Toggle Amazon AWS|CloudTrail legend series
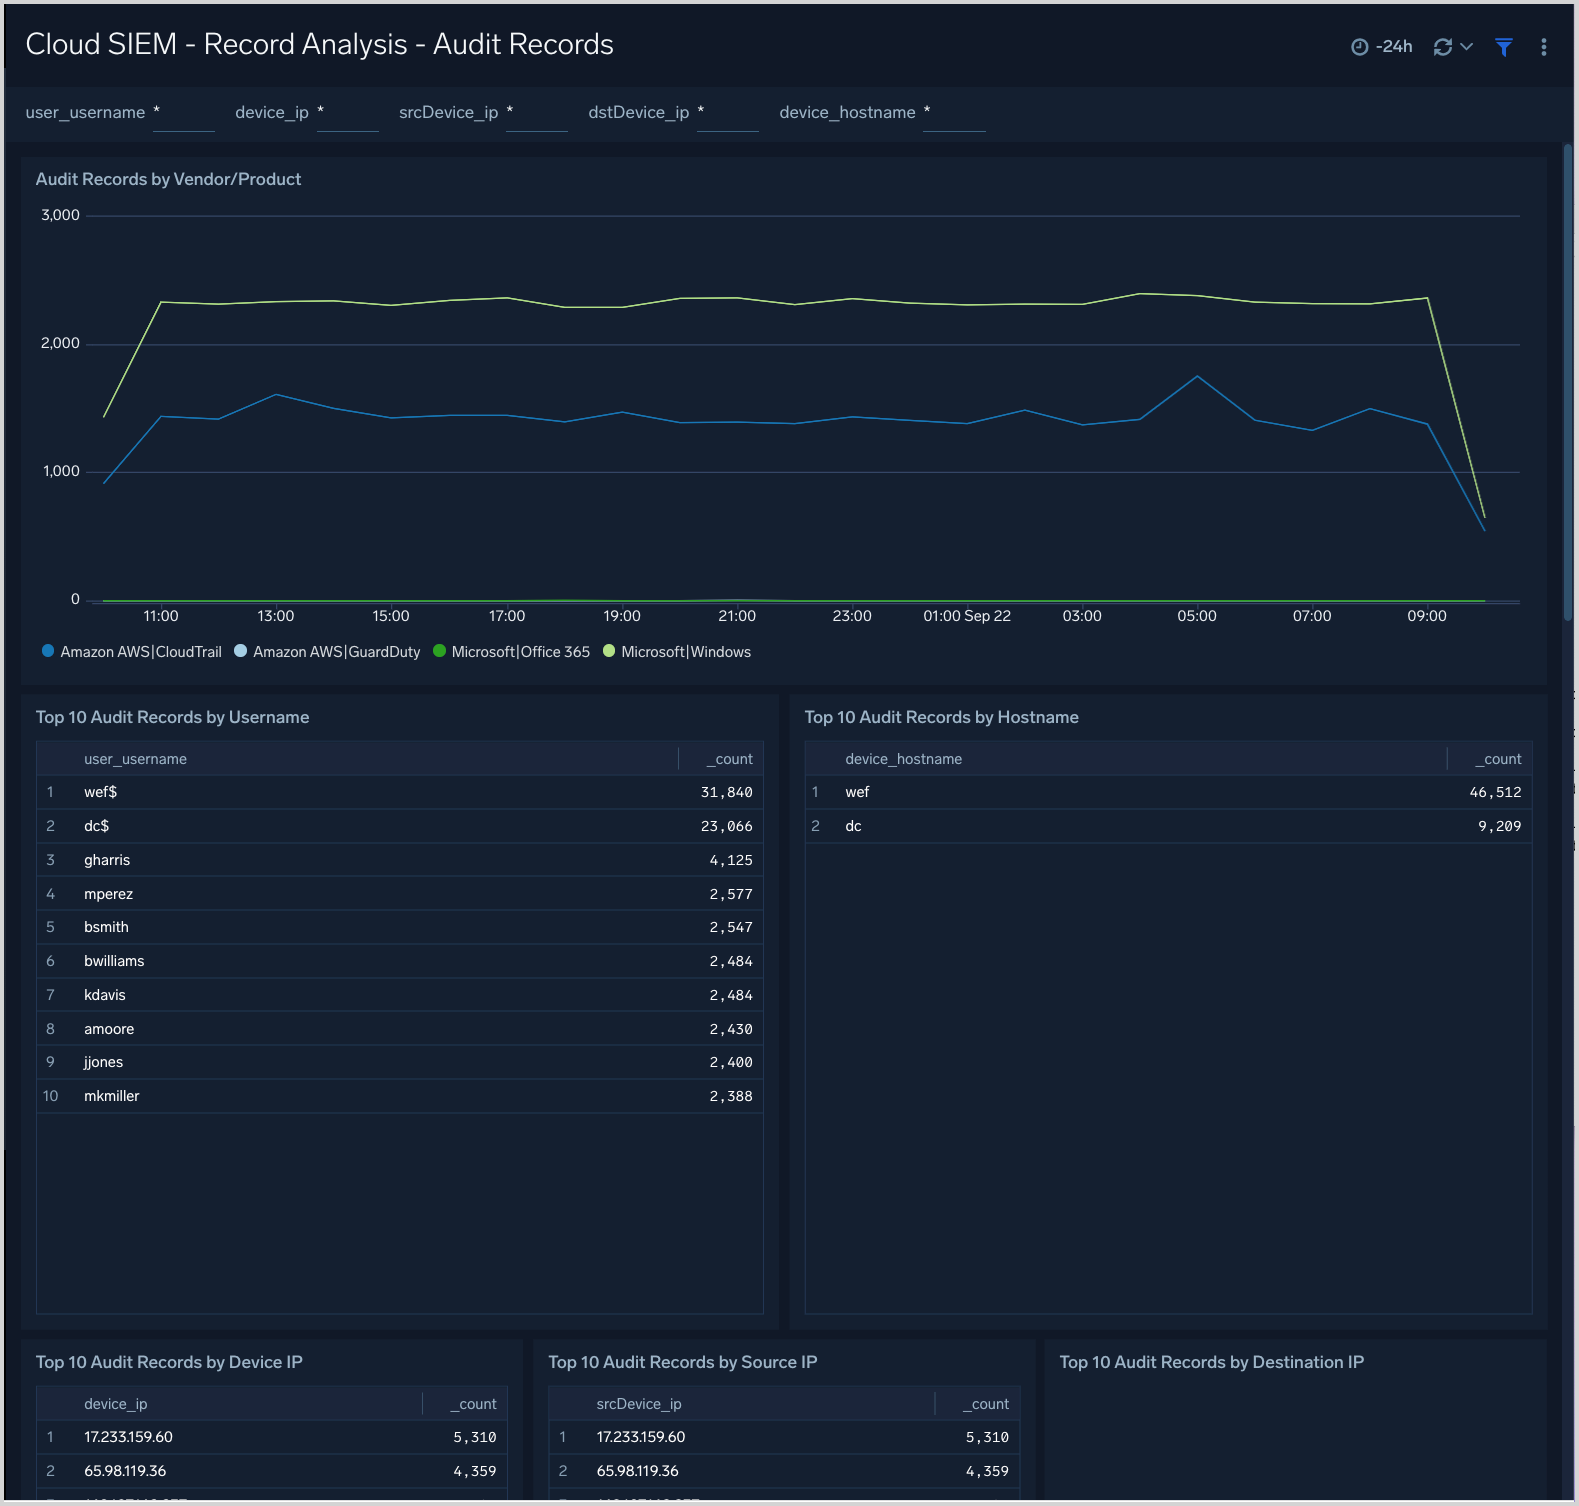This screenshot has height=1506, width=1579. pos(140,652)
